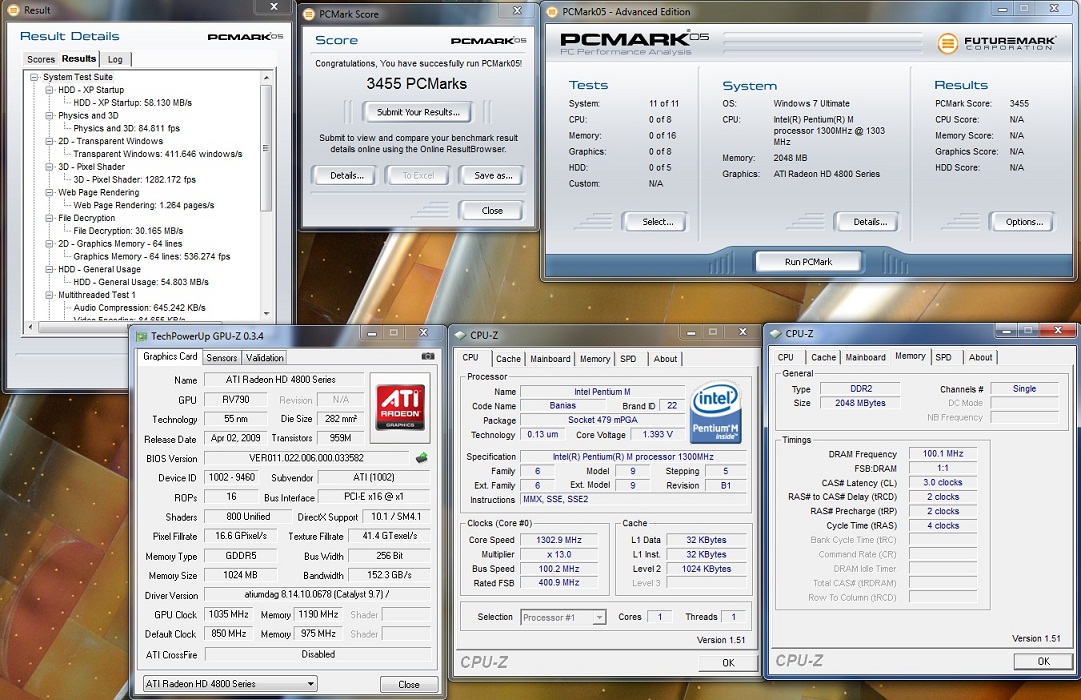Image resolution: width=1081 pixels, height=700 pixels.
Task: Open the About tab in right CPU-Z window
Action: point(980,357)
